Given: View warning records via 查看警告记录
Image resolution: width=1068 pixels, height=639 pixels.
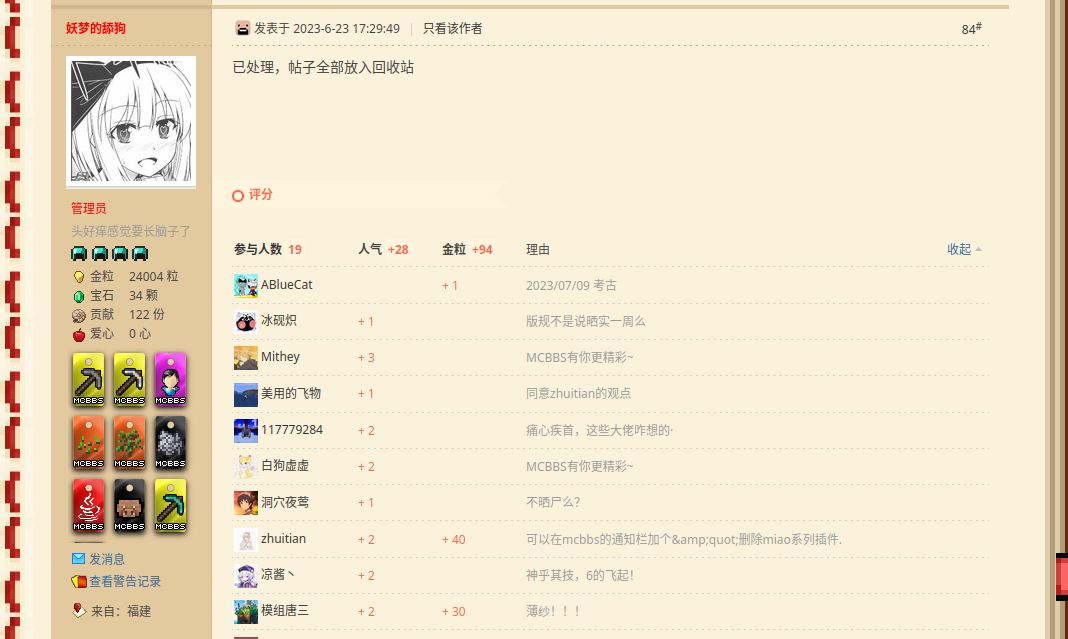Looking at the screenshot, I should pyautogui.click(x=125, y=581).
